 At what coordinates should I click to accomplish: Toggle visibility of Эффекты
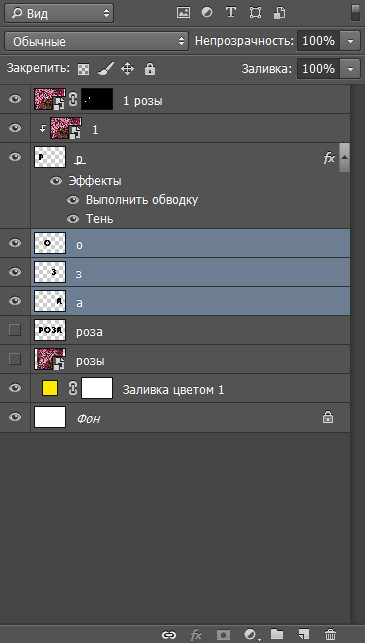point(56,181)
